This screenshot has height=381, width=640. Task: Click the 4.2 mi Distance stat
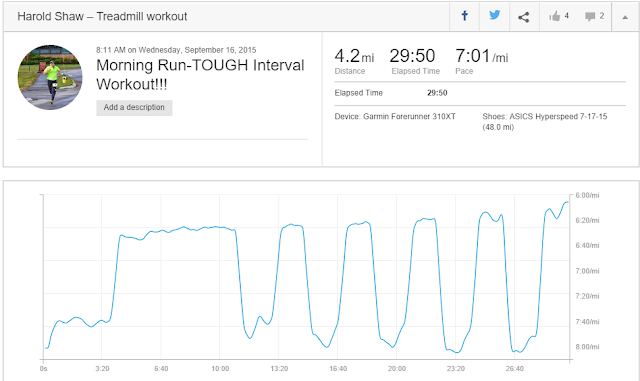(x=354, y=61)
